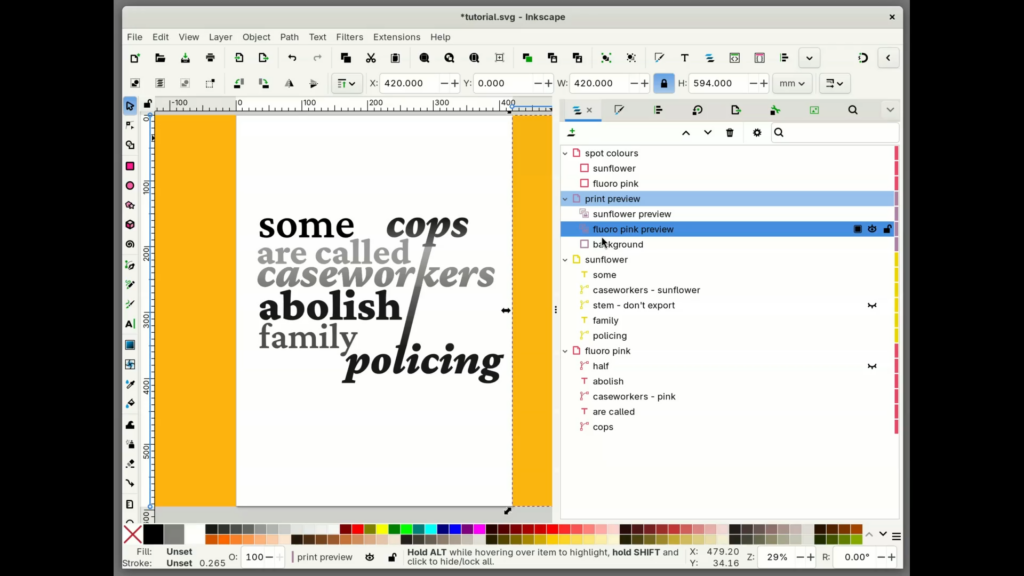Select the Ellipse tool
The height and width of the screenshot is (576, 1024).
pos(130,185)
